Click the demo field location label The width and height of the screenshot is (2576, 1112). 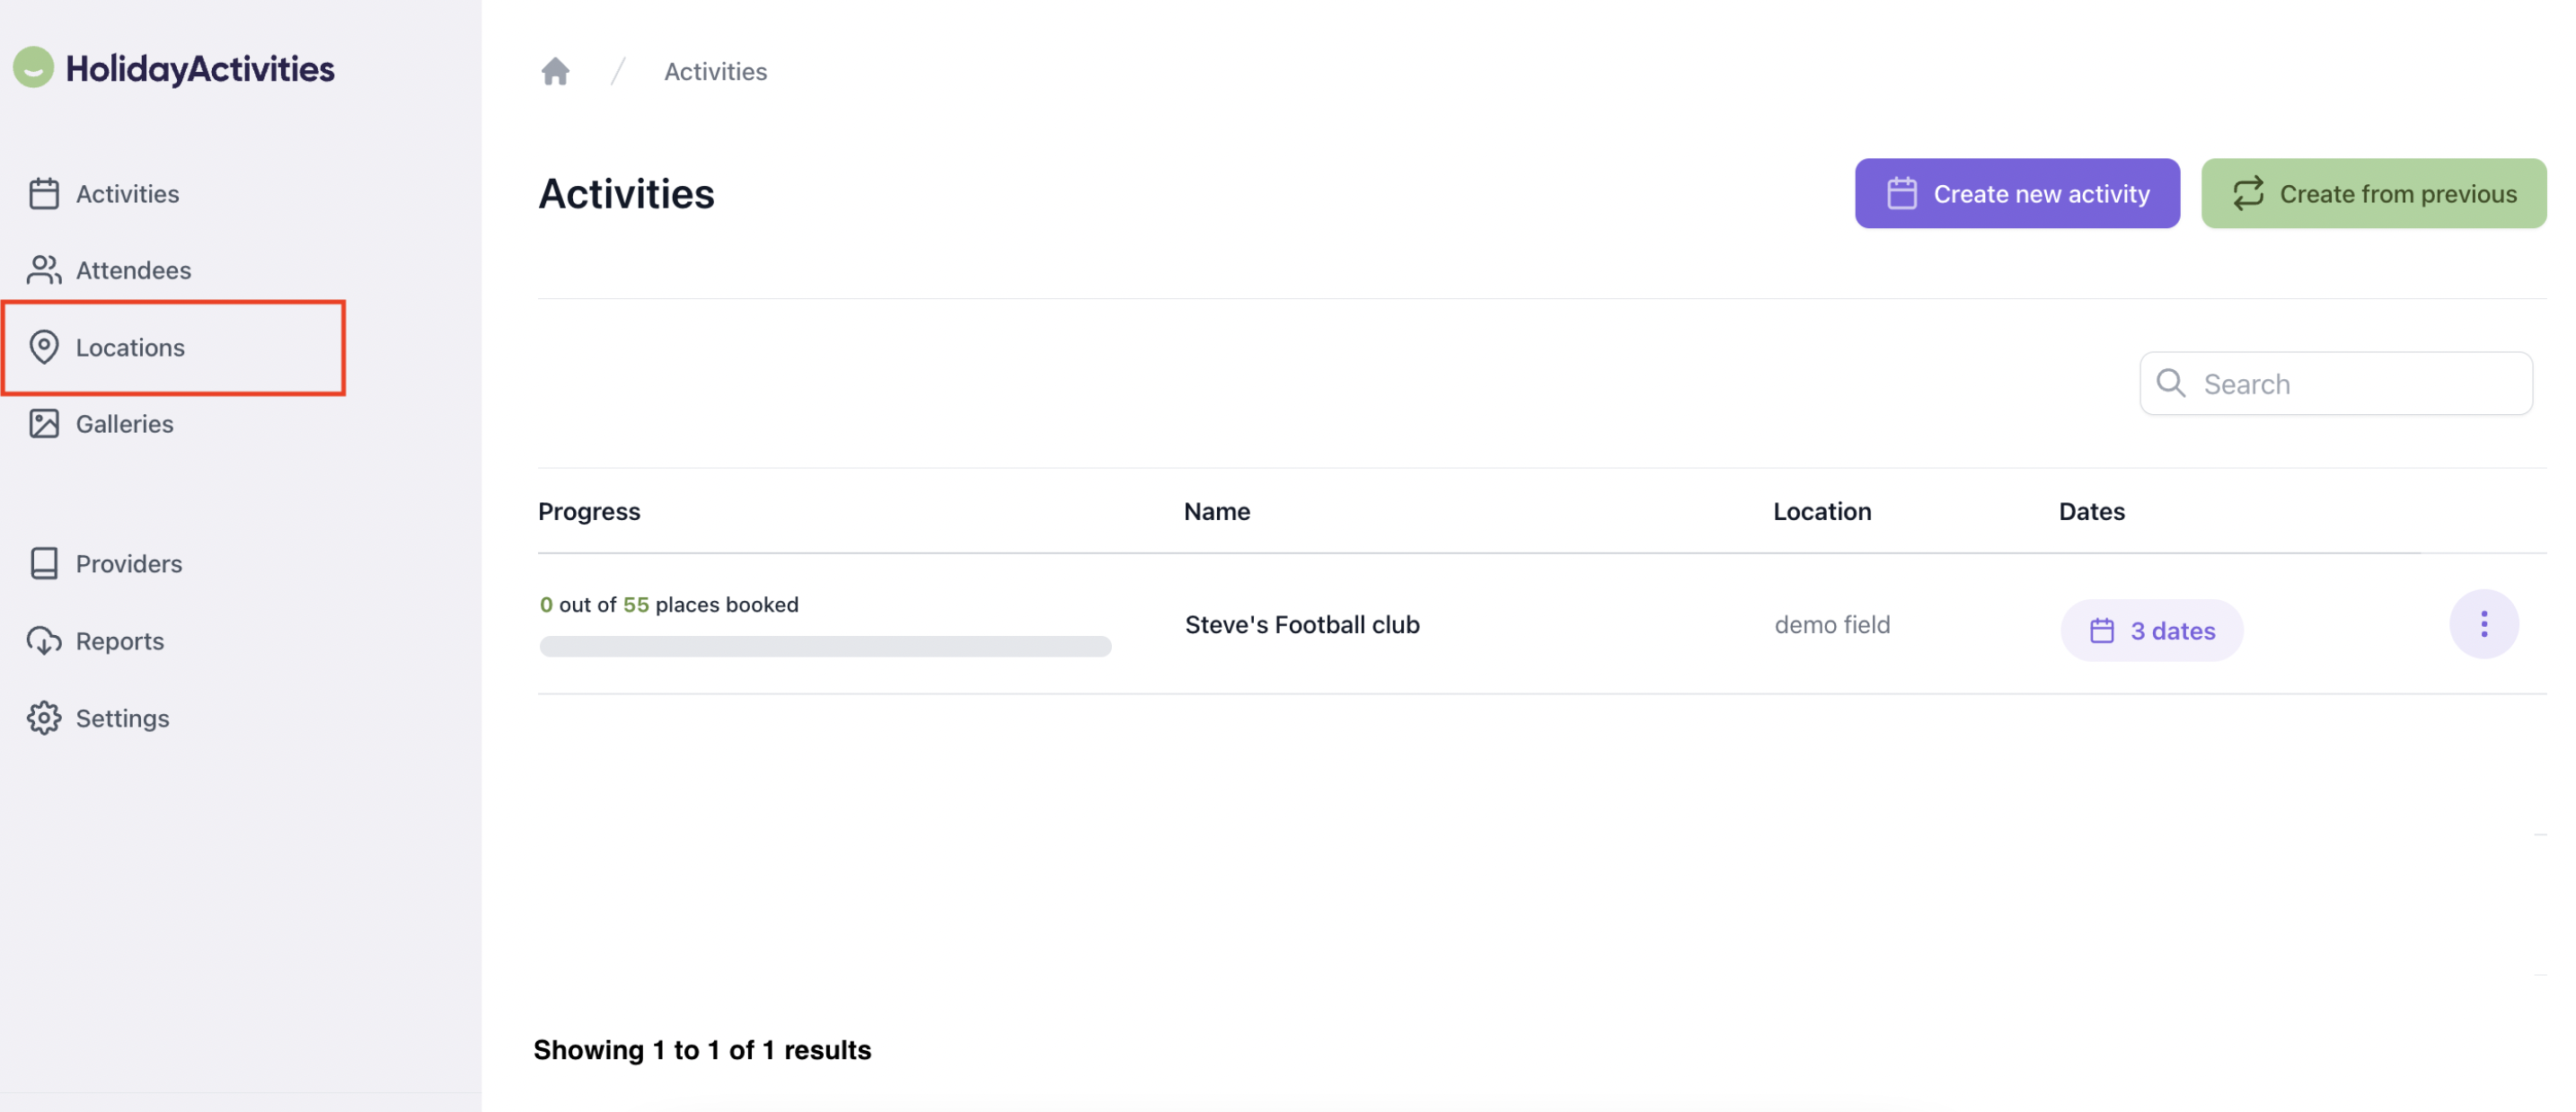[x=1831, y=624]
